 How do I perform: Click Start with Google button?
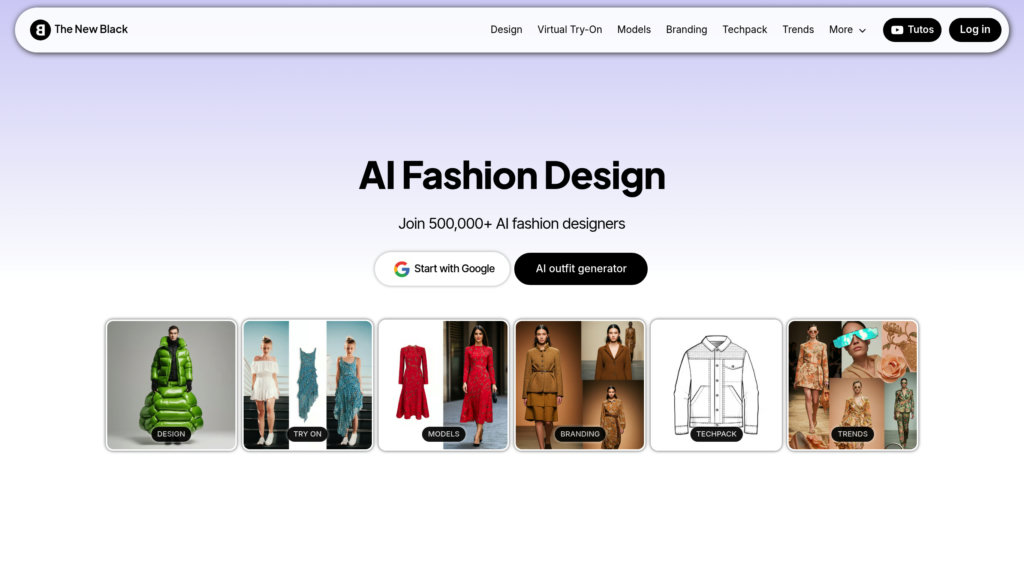click(x=442, y=268)
